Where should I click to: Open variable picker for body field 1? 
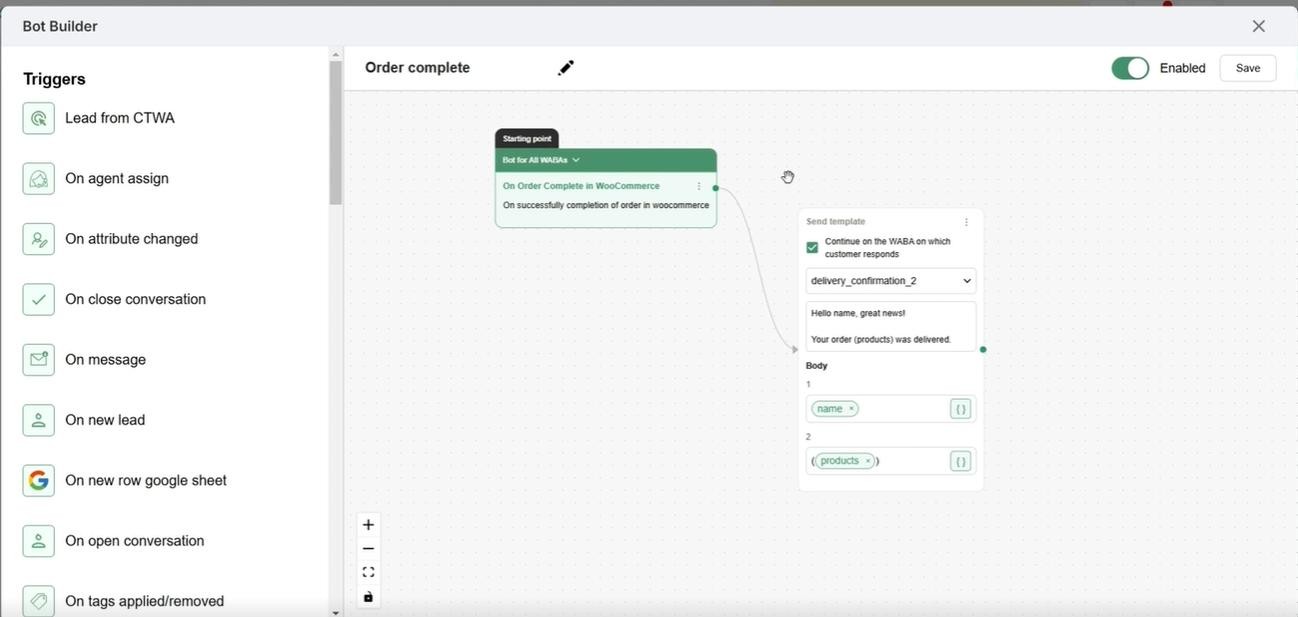point(960,409)
